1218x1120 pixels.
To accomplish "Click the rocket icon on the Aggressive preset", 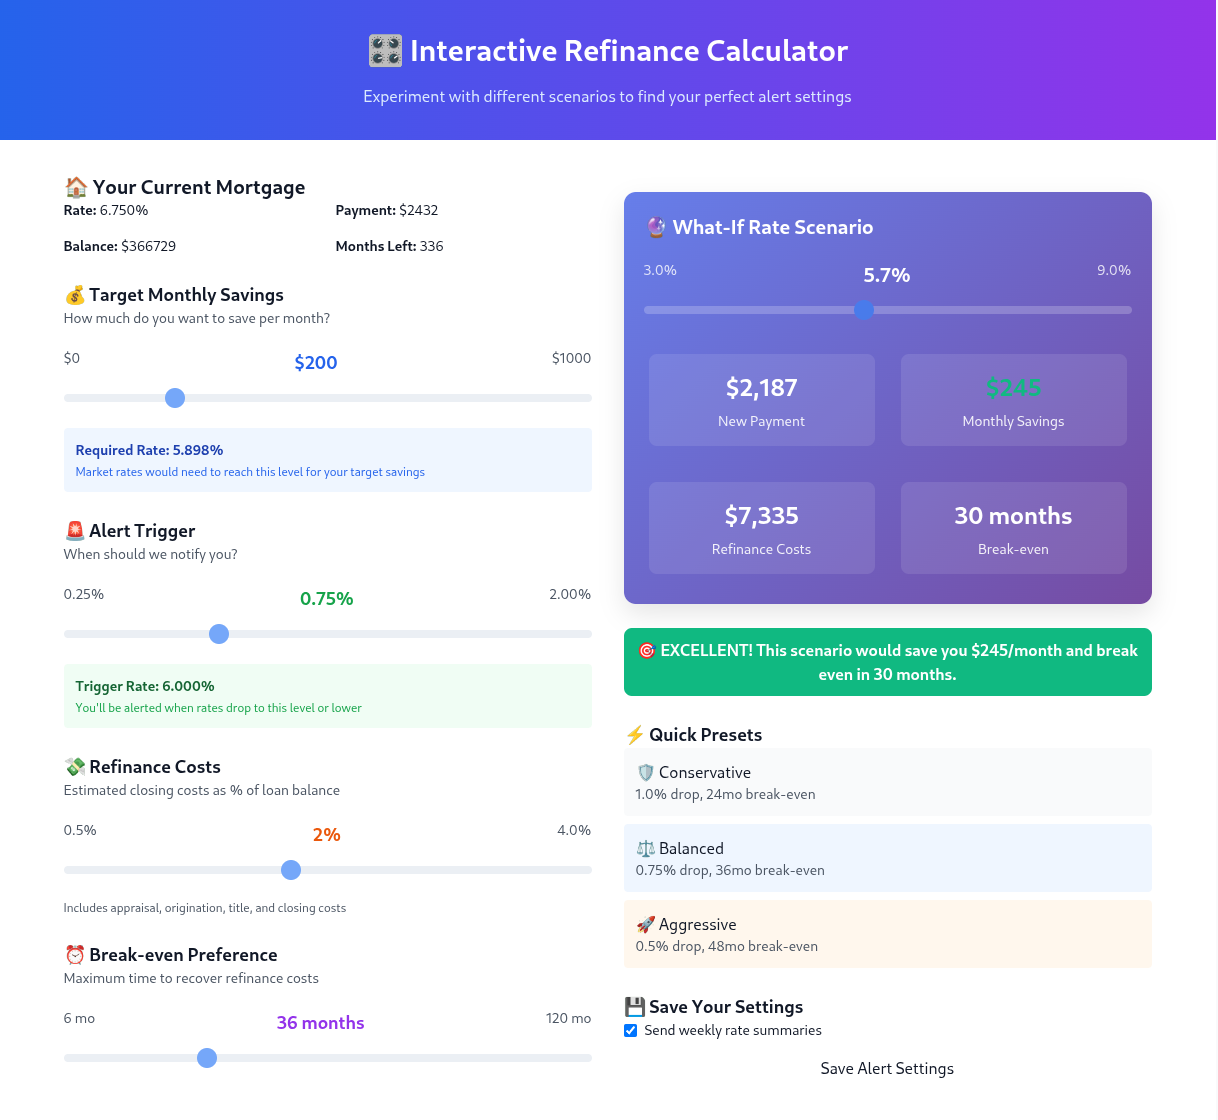I will tap(647, 924).
